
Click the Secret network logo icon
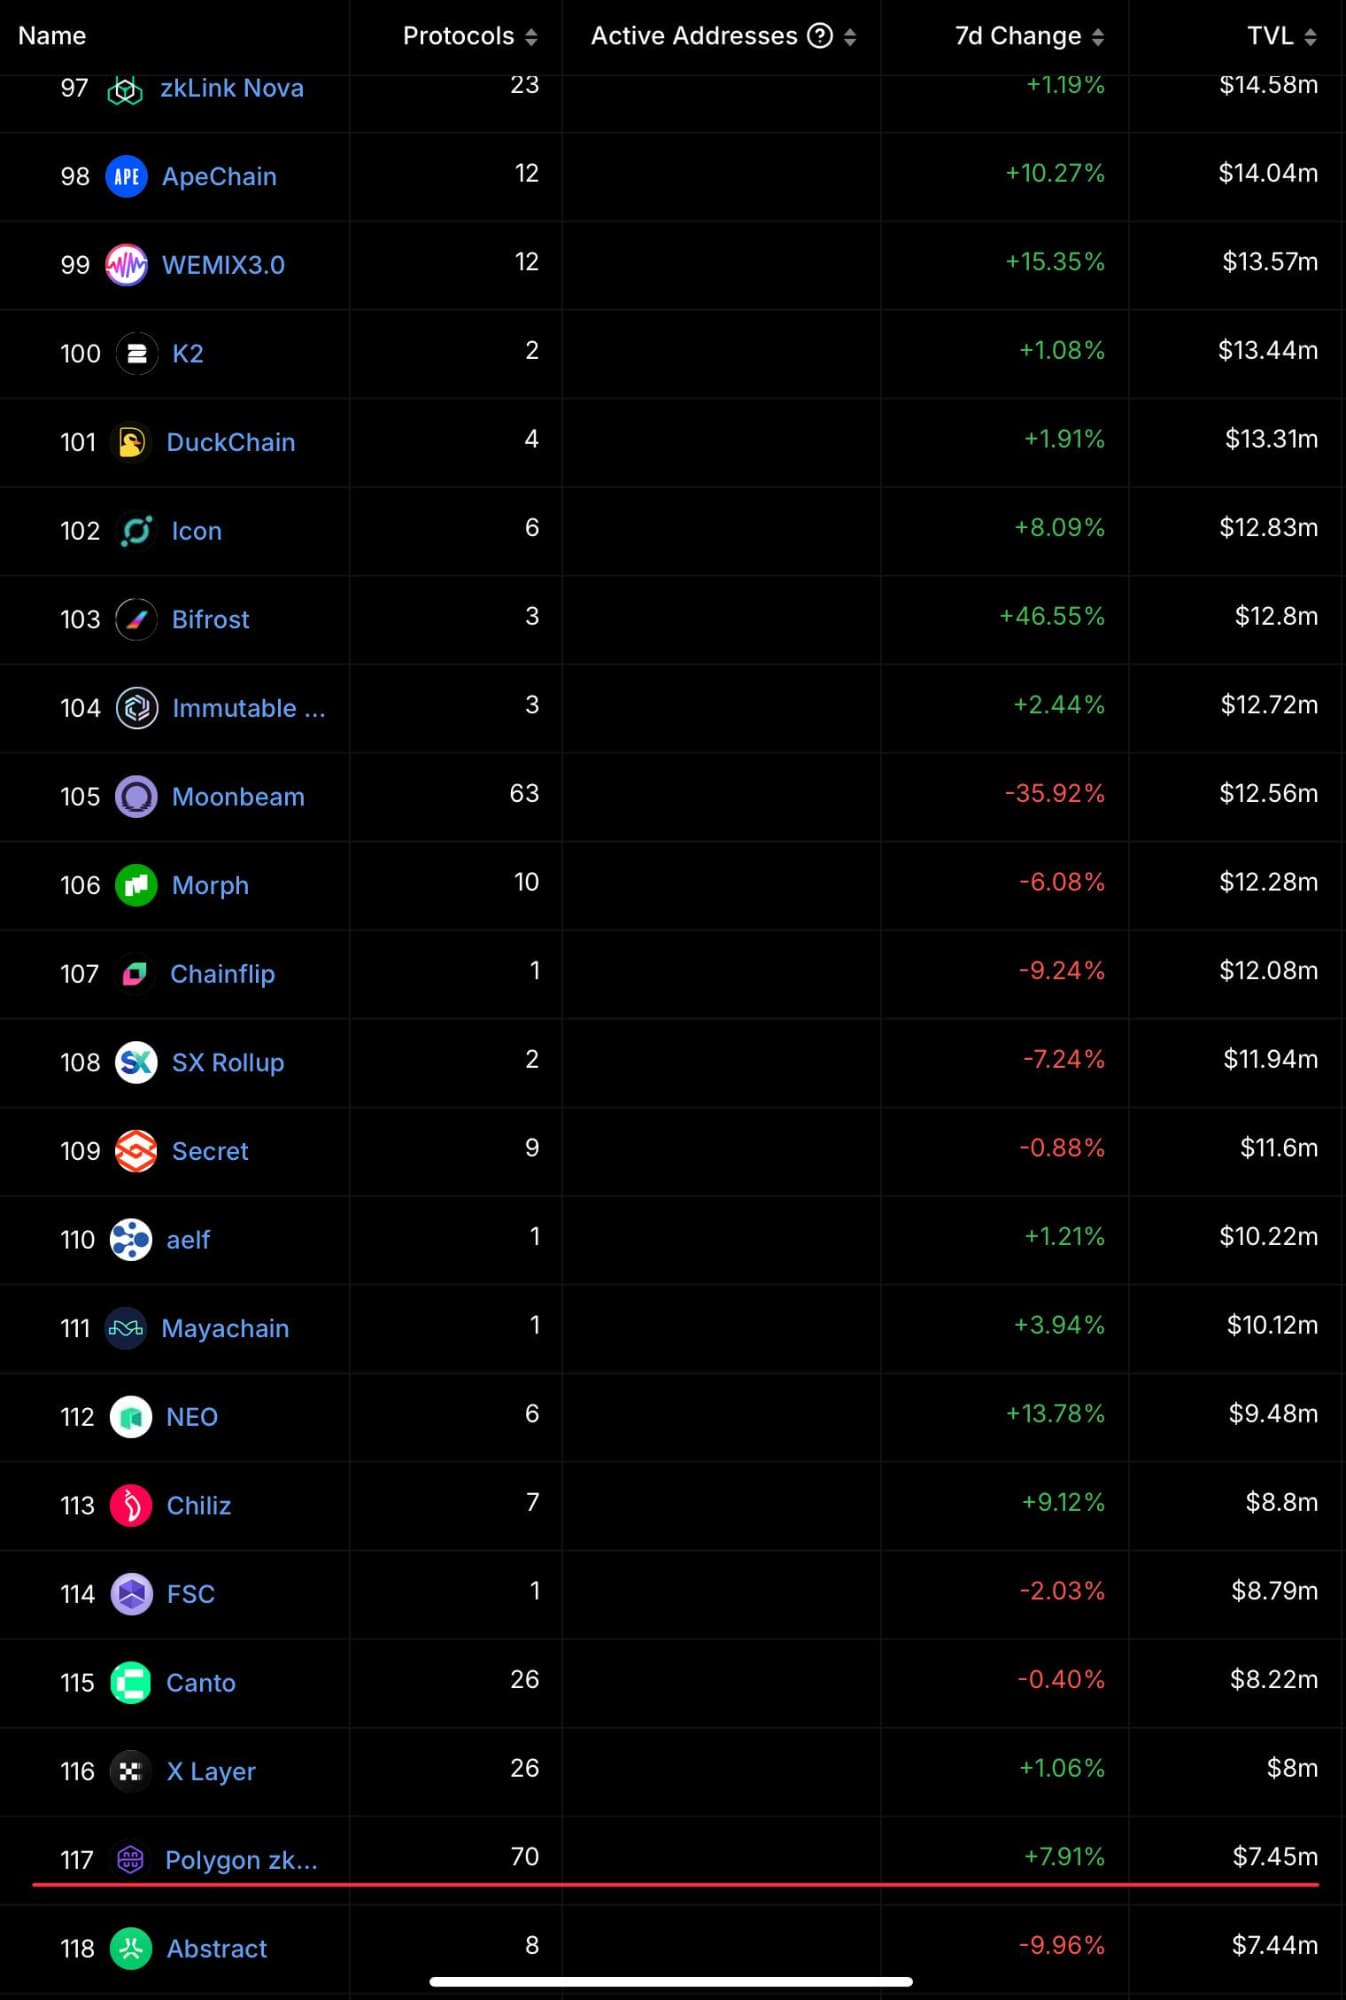136,1151
